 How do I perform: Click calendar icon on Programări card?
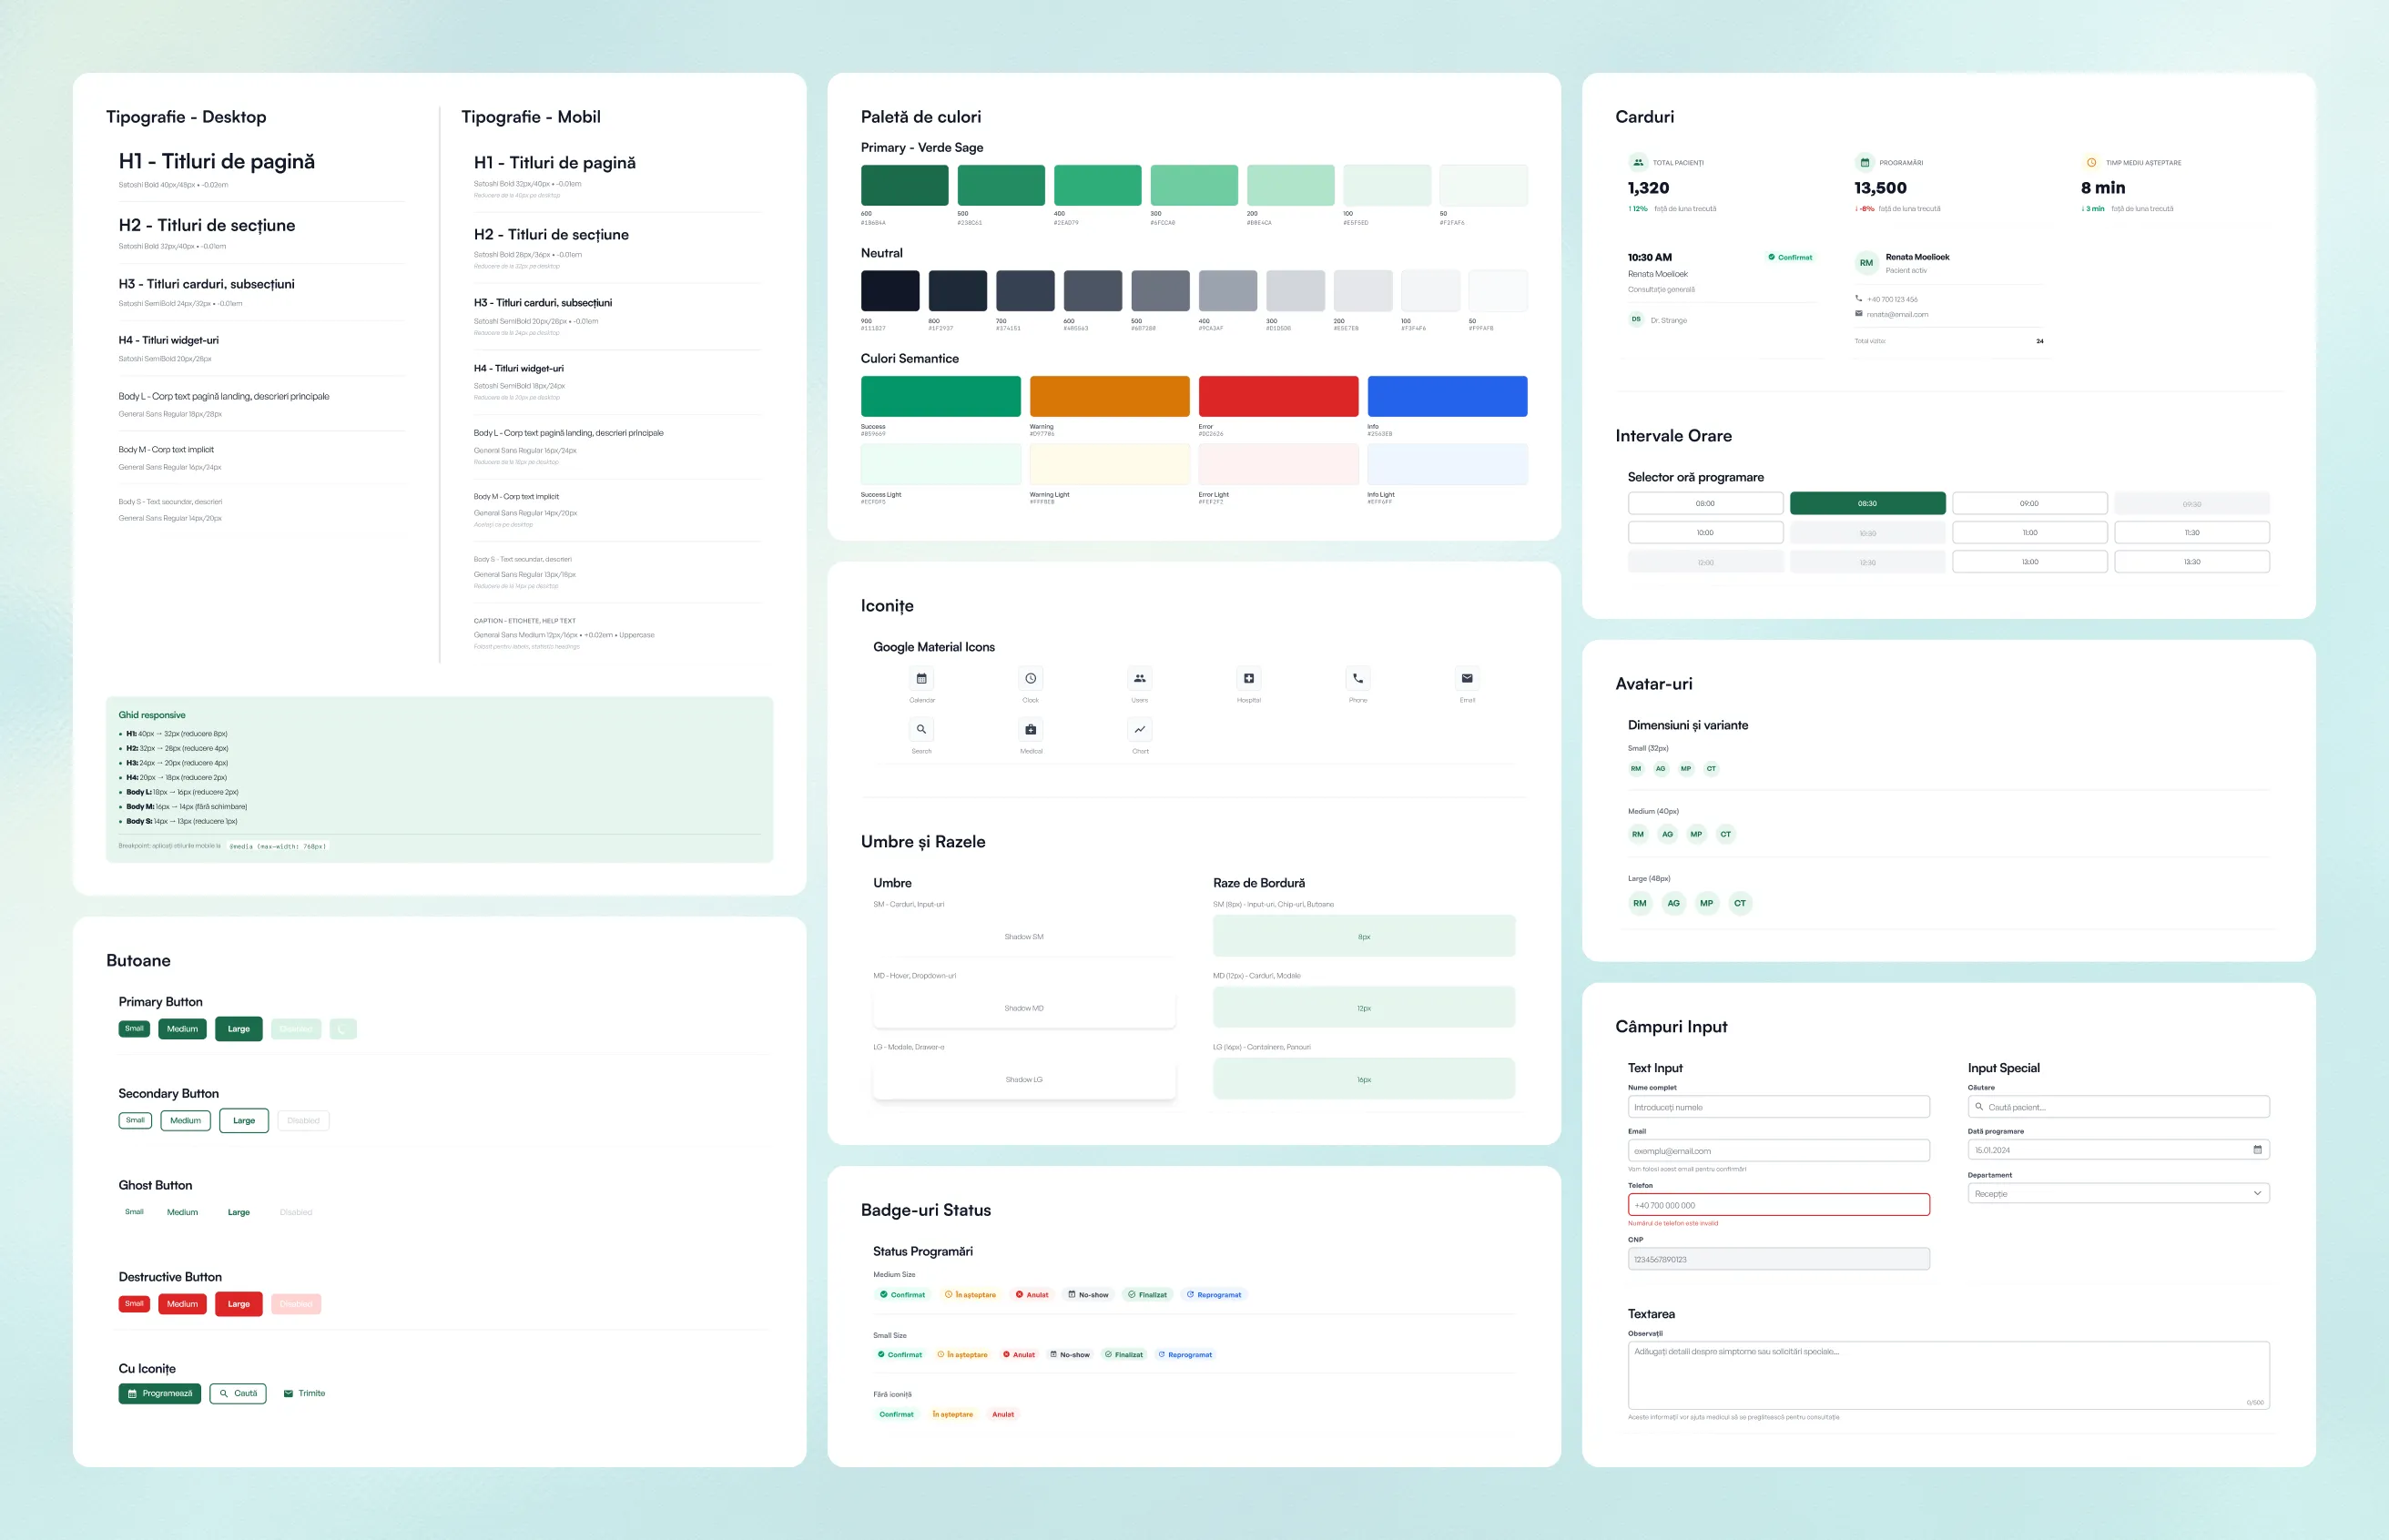[x=1864, y=162]
